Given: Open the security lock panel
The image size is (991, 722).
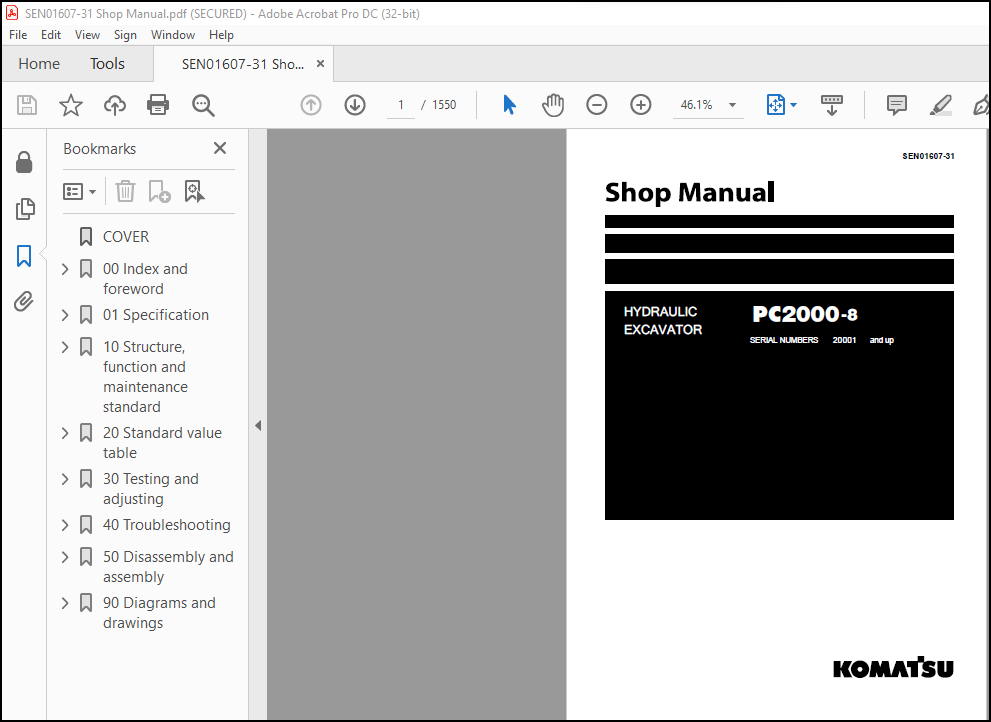Looking at the screenshot, I should [x=24, y=162].
